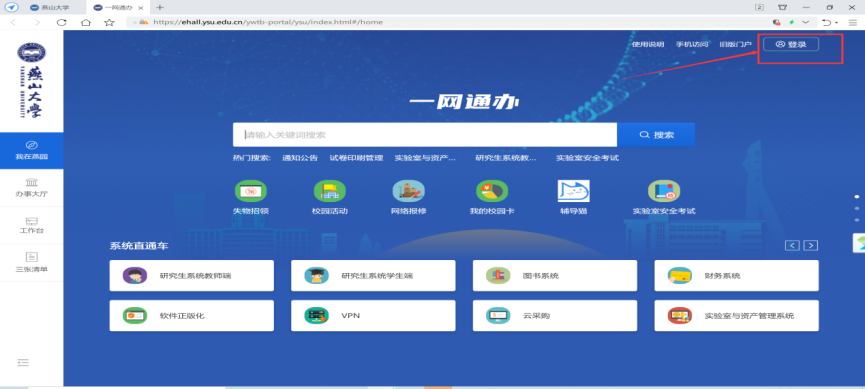Open the VPN system shortcut card
The width and height of the screenshot is (865, 389).
373,316
